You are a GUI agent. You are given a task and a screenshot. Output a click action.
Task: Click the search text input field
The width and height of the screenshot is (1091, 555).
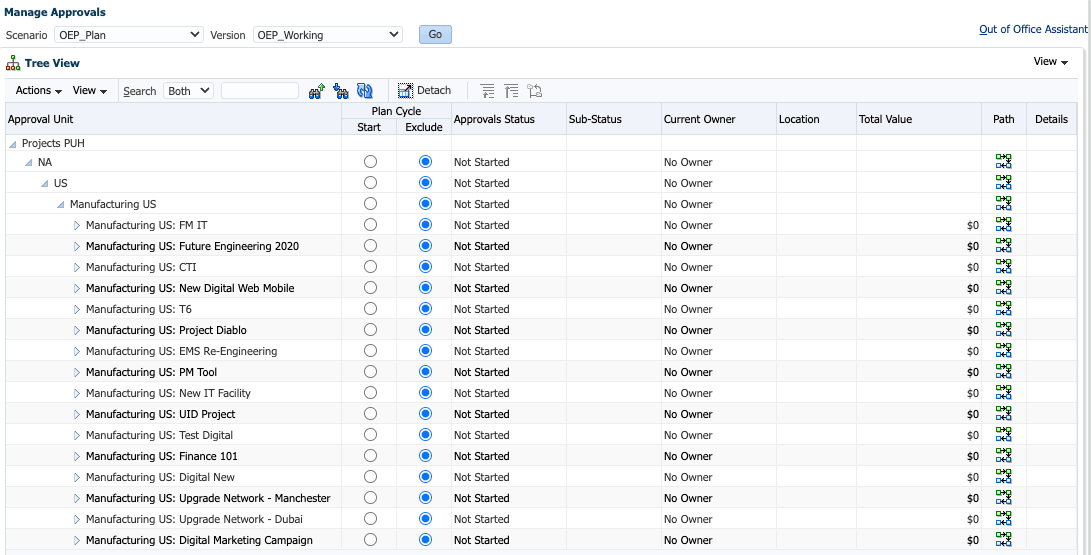260,90
